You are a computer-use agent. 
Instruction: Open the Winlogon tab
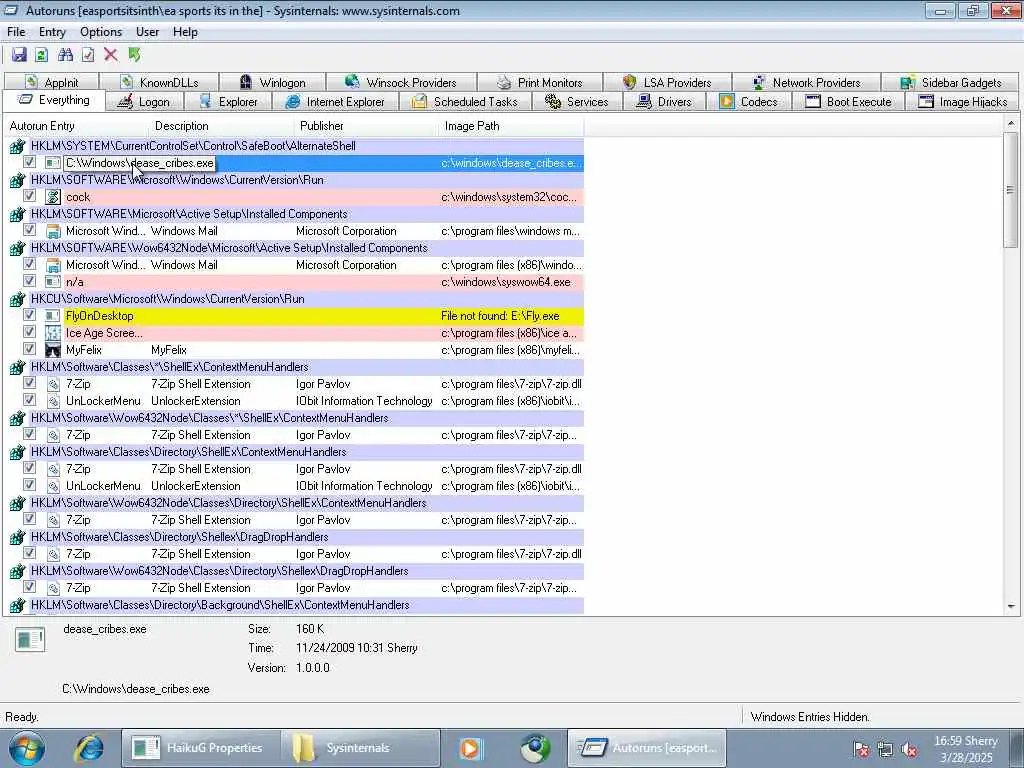(x=272, y=82)
